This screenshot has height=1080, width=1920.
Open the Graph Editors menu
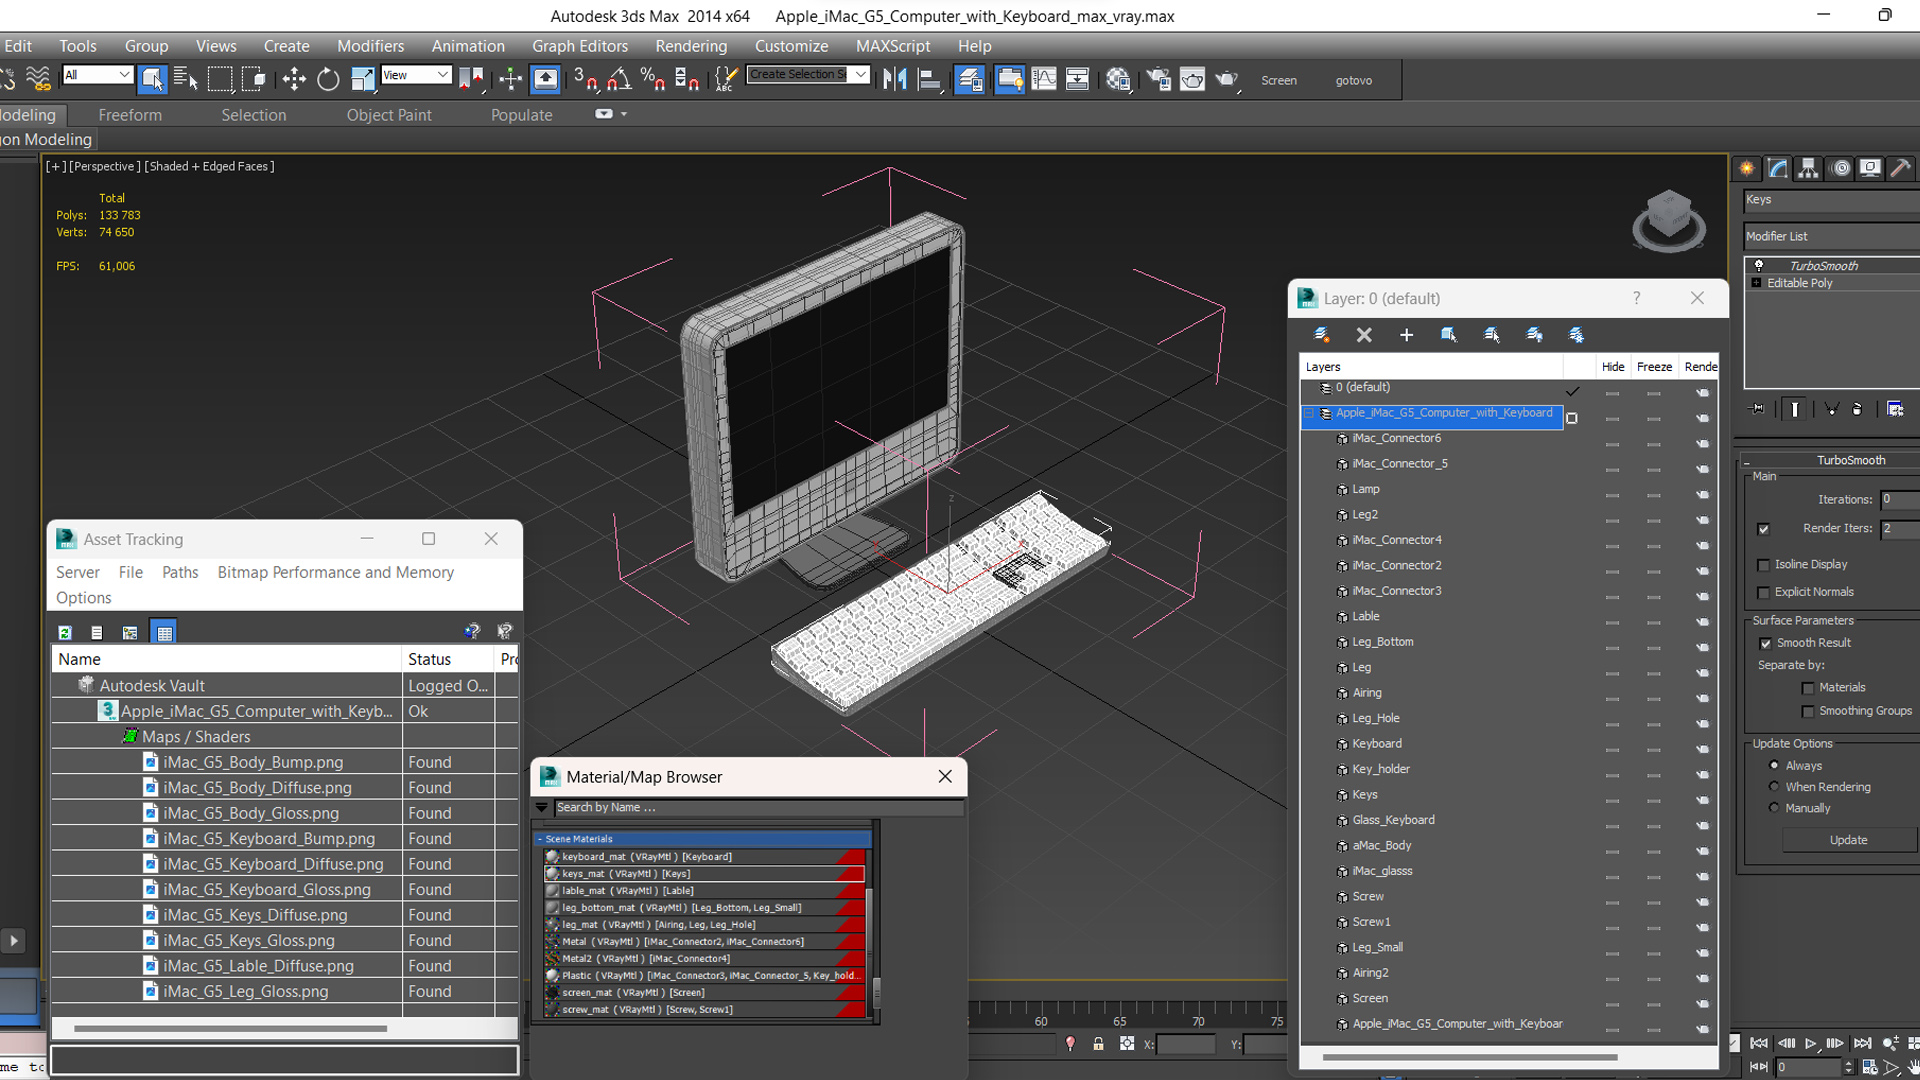580,46
